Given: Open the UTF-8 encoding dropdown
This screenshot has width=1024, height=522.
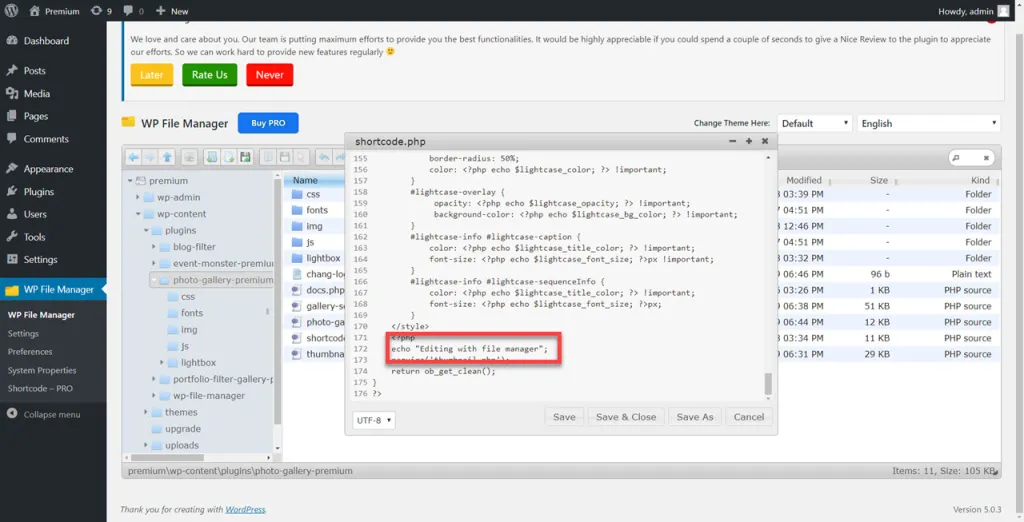Looking at the screenshot, I should coord(374,420).
